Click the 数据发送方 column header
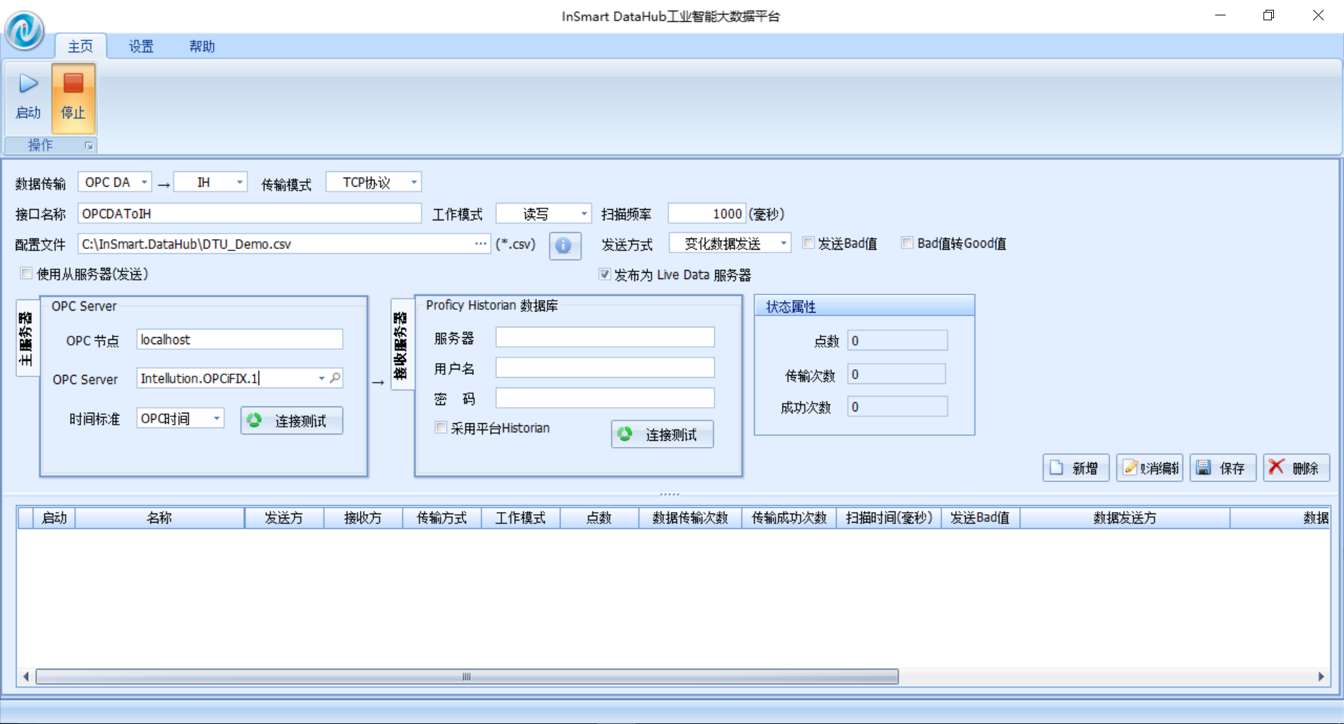The image size is (1344, 724). (x=1125, y=518)
